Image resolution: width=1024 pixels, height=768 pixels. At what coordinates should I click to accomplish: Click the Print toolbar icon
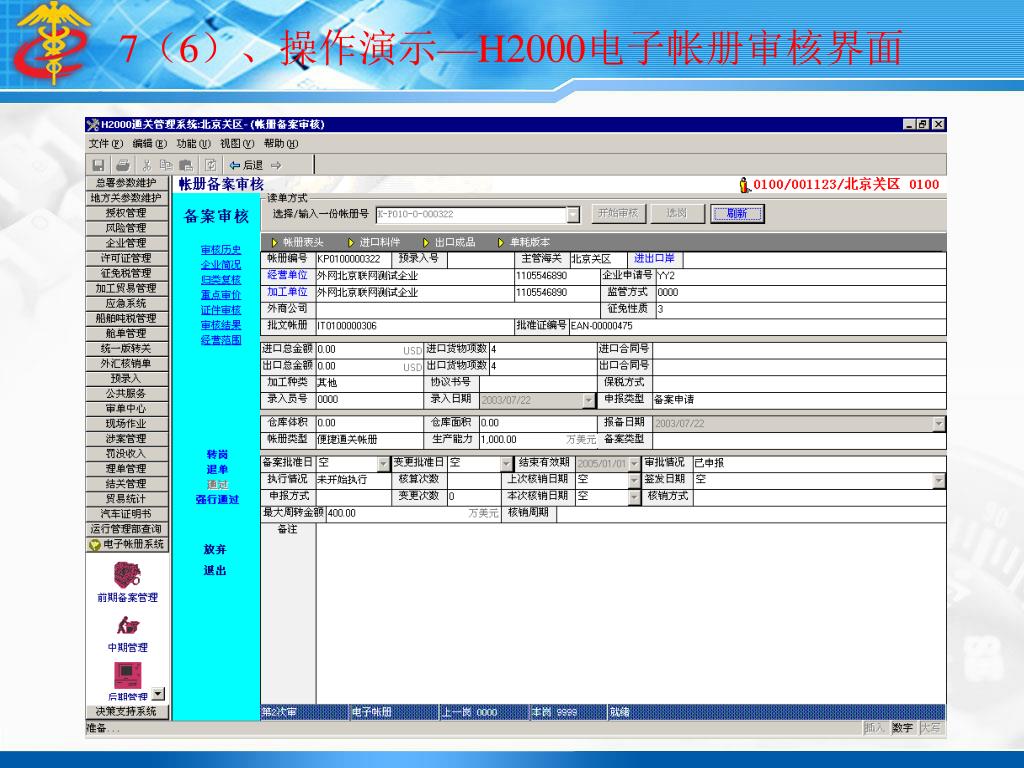122,165
